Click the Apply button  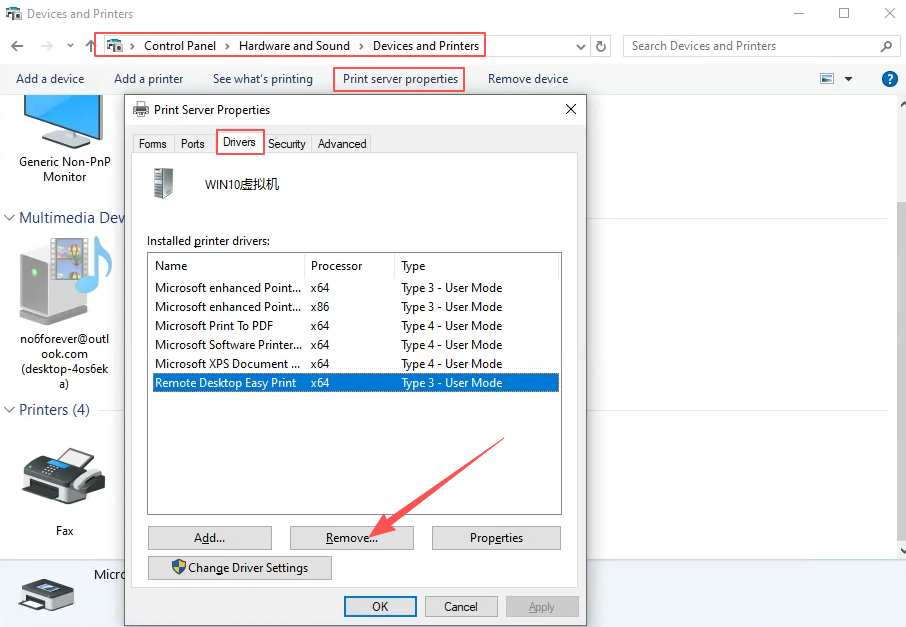coord(541,607)
